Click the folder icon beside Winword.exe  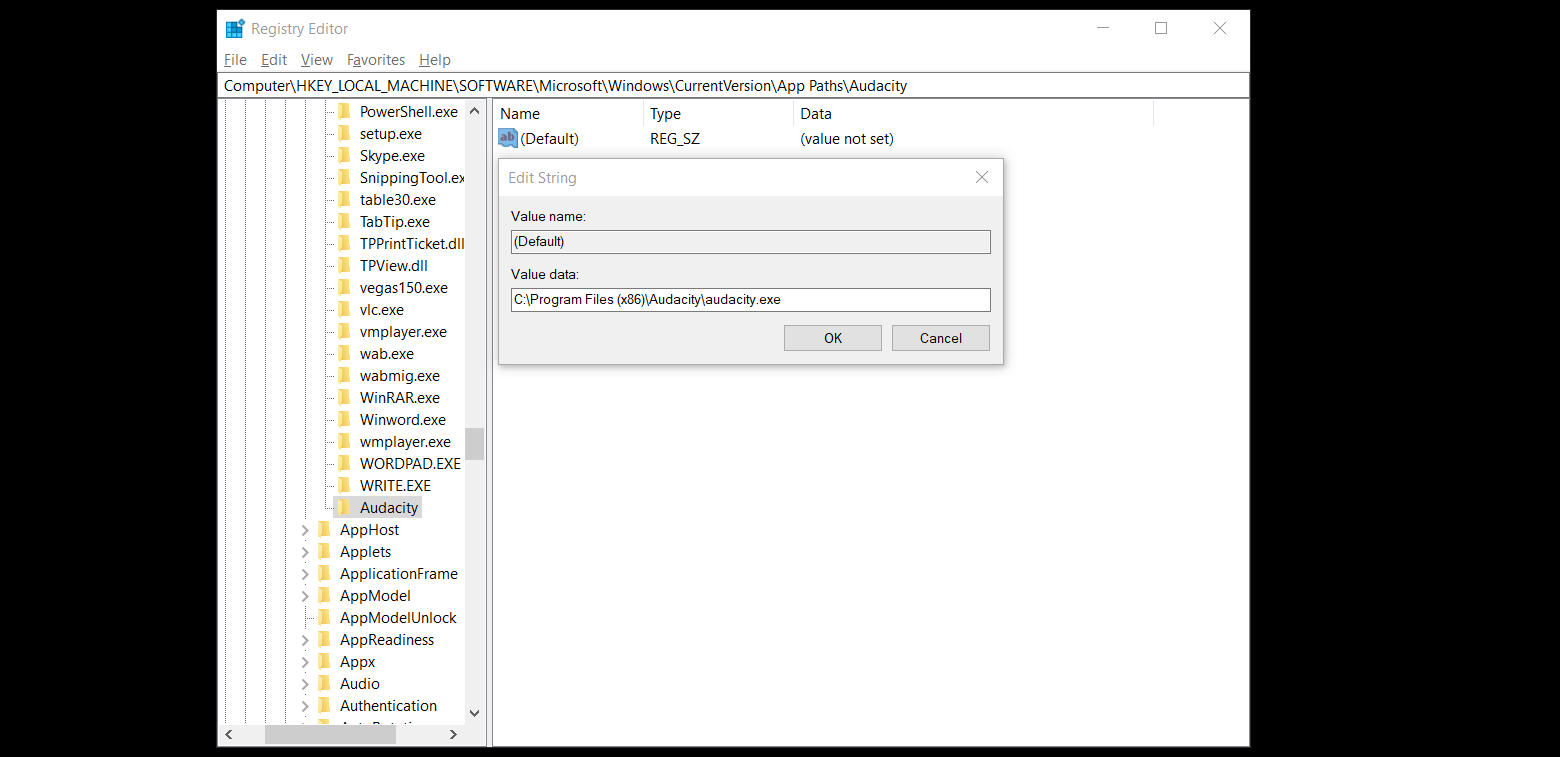(344, 419)
